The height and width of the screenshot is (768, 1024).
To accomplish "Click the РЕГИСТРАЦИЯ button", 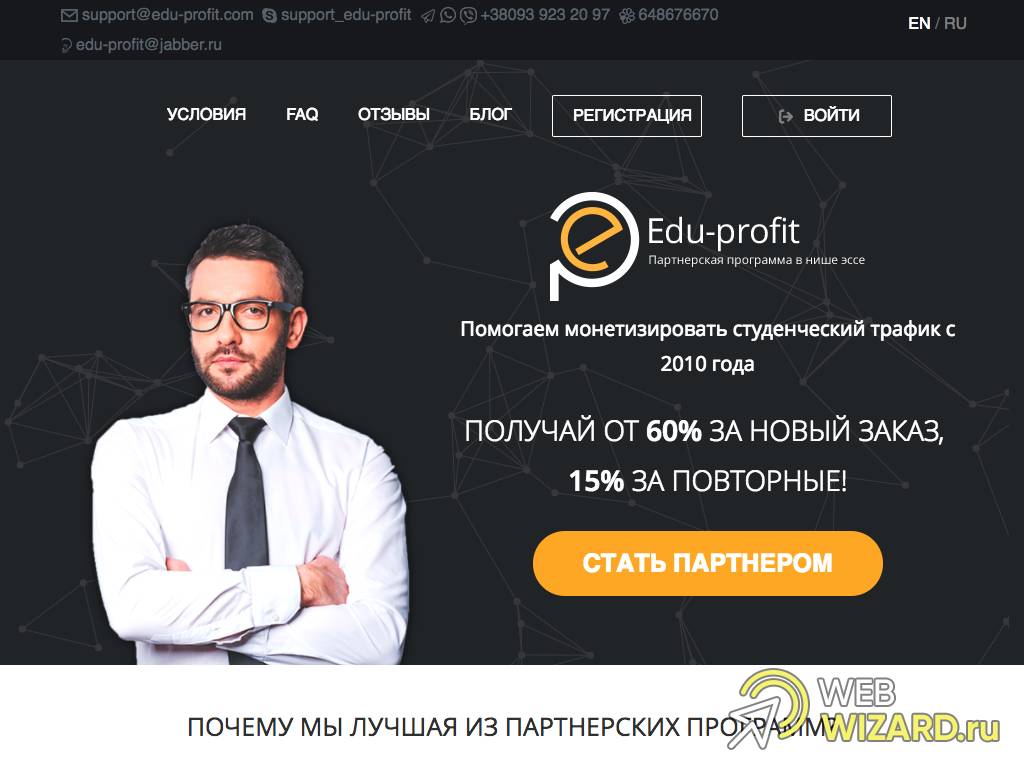I will pyautogui.click(x=627, y=116).
